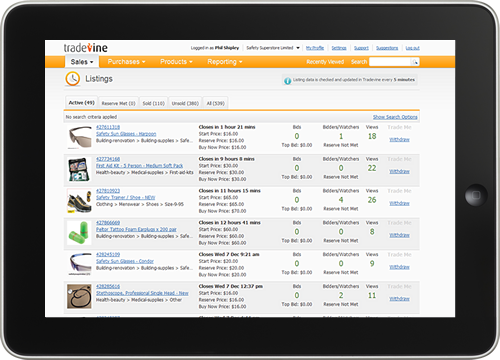
Task: Switch to the Sold (110) tab
Action: coord(153,103)
